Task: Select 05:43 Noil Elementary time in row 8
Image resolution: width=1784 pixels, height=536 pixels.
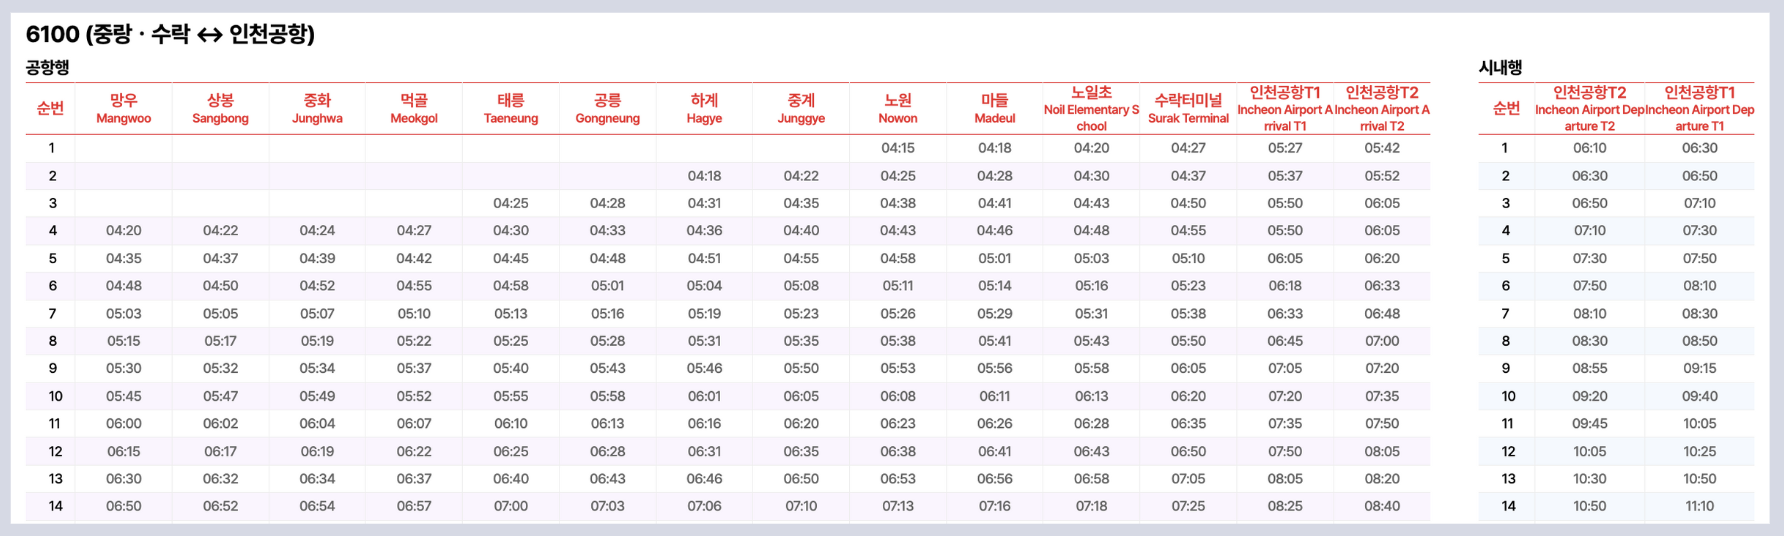Action: (x=1091, y=341)
